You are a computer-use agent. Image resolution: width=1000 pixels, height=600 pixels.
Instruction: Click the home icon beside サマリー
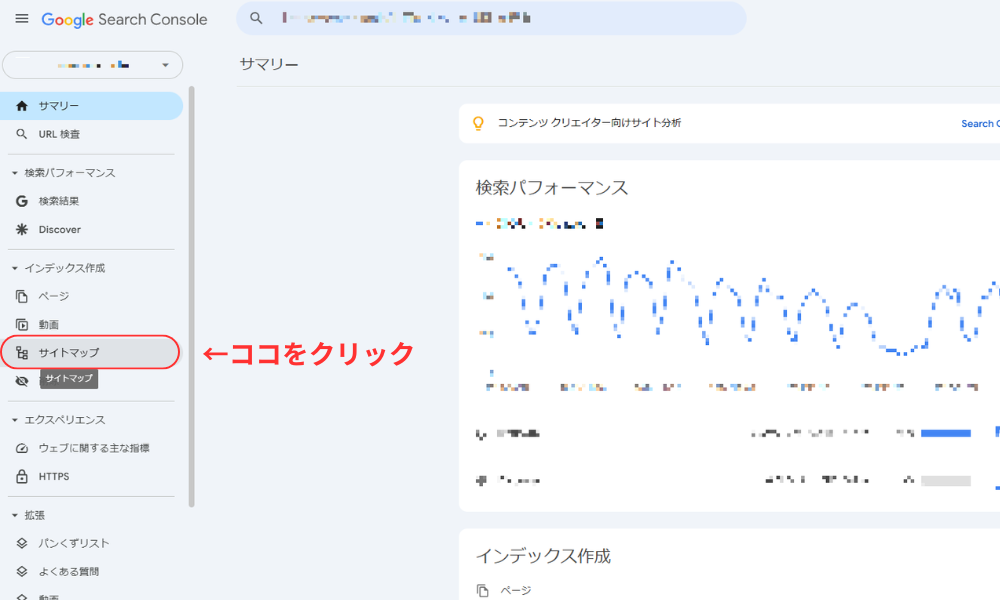coord(22,106)
